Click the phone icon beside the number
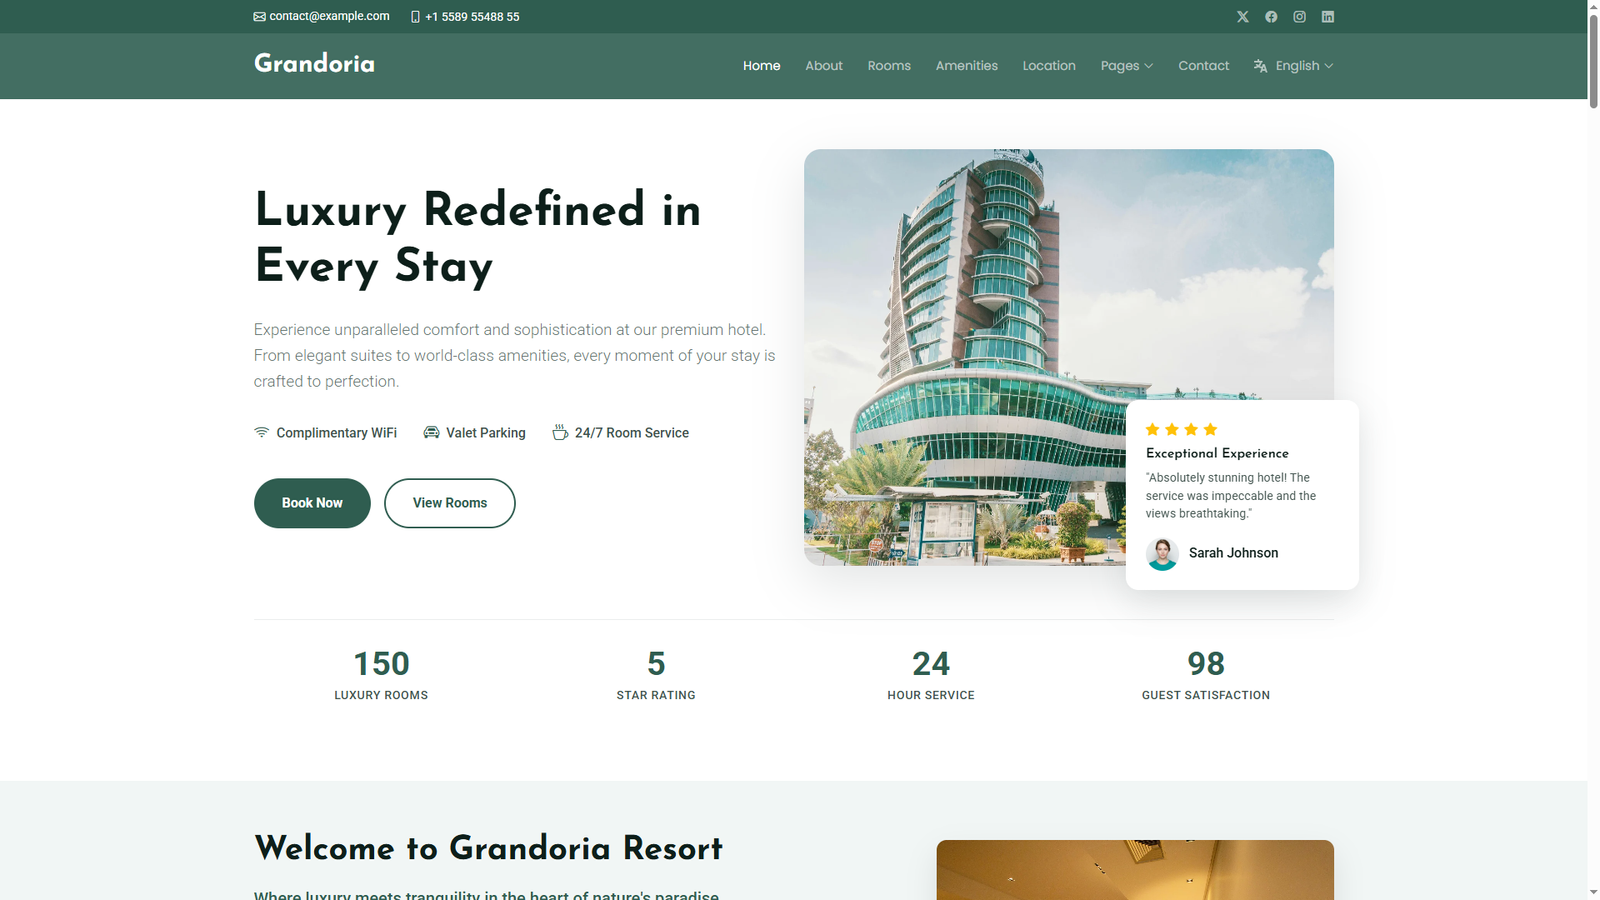The height and width of the screenshot is (900, 1600). point(415,17)
